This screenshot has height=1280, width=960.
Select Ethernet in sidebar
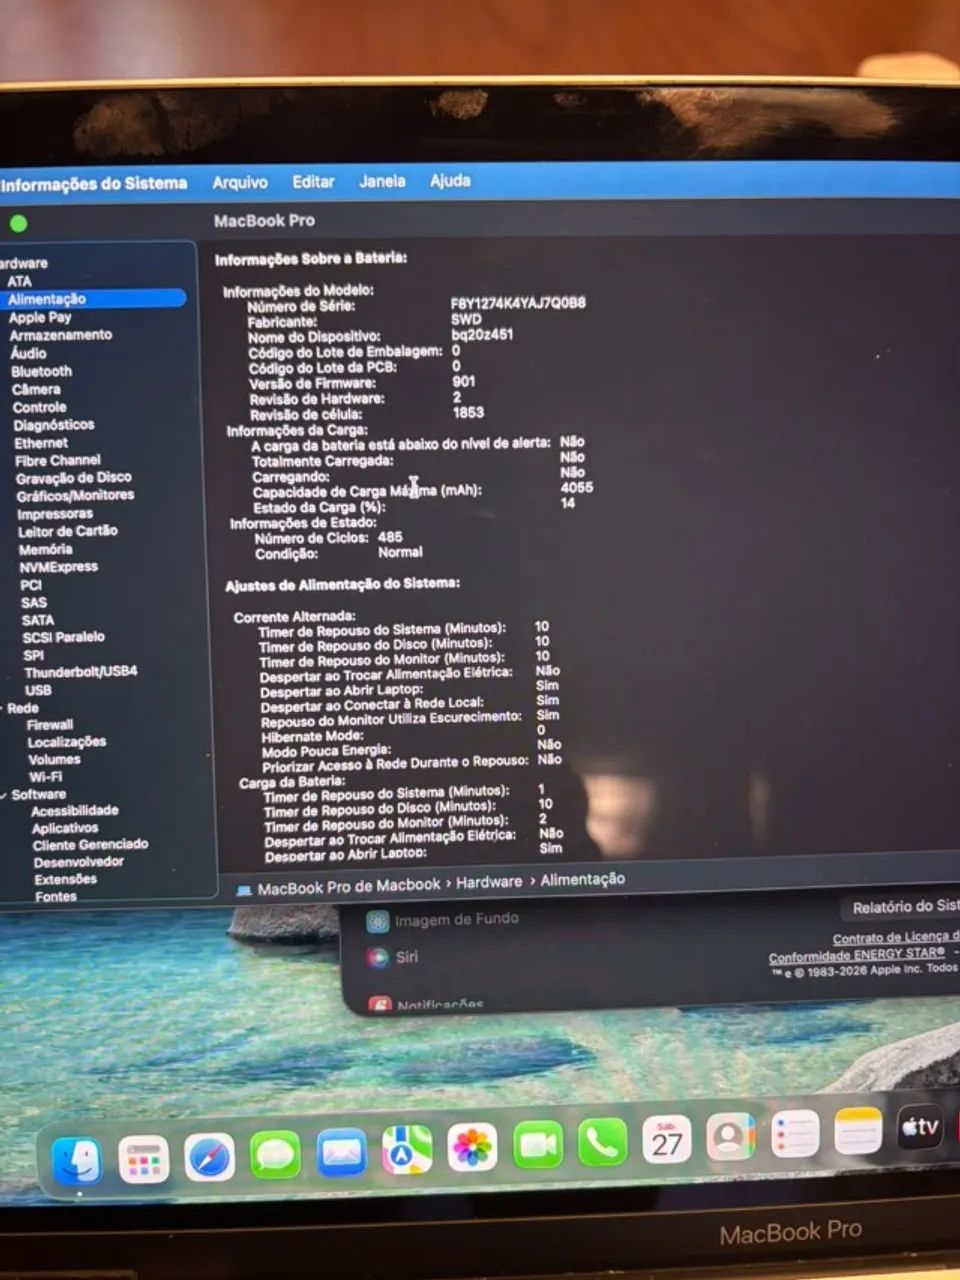point(41,443)
